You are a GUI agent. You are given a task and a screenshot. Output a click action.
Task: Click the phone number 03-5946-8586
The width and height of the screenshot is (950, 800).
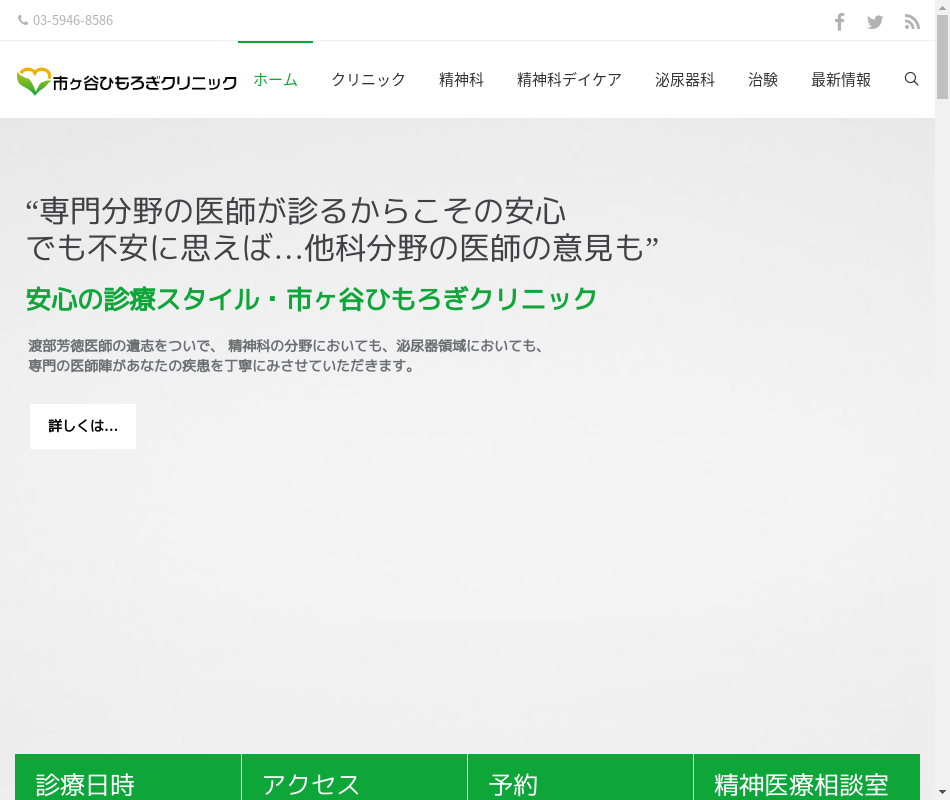click(73, 20)
